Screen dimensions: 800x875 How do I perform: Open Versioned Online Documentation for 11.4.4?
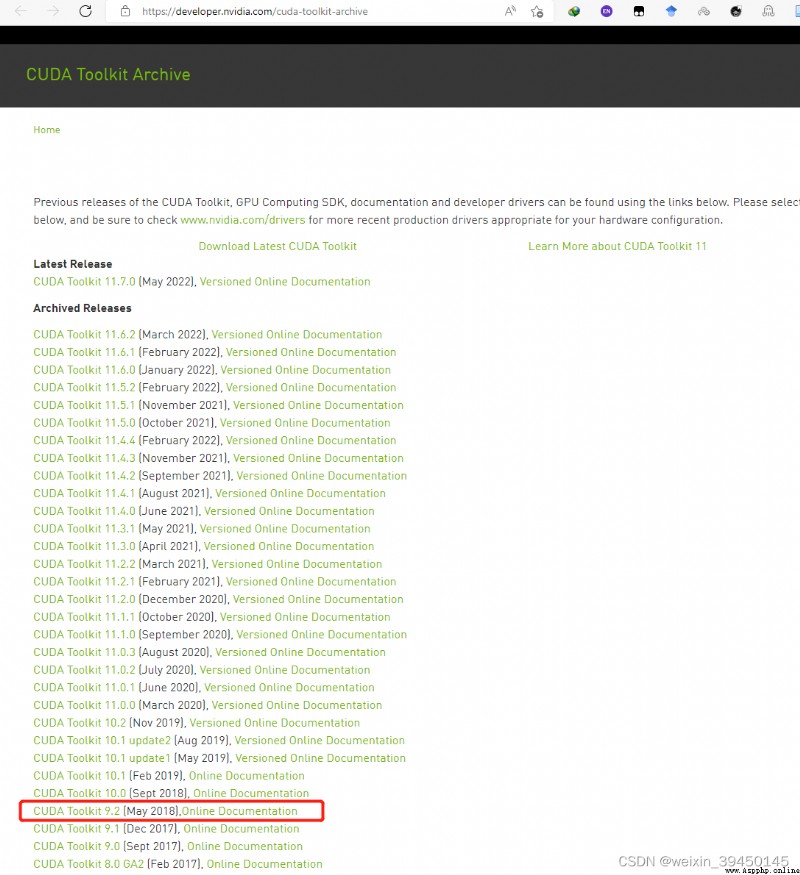pos(311,440)
